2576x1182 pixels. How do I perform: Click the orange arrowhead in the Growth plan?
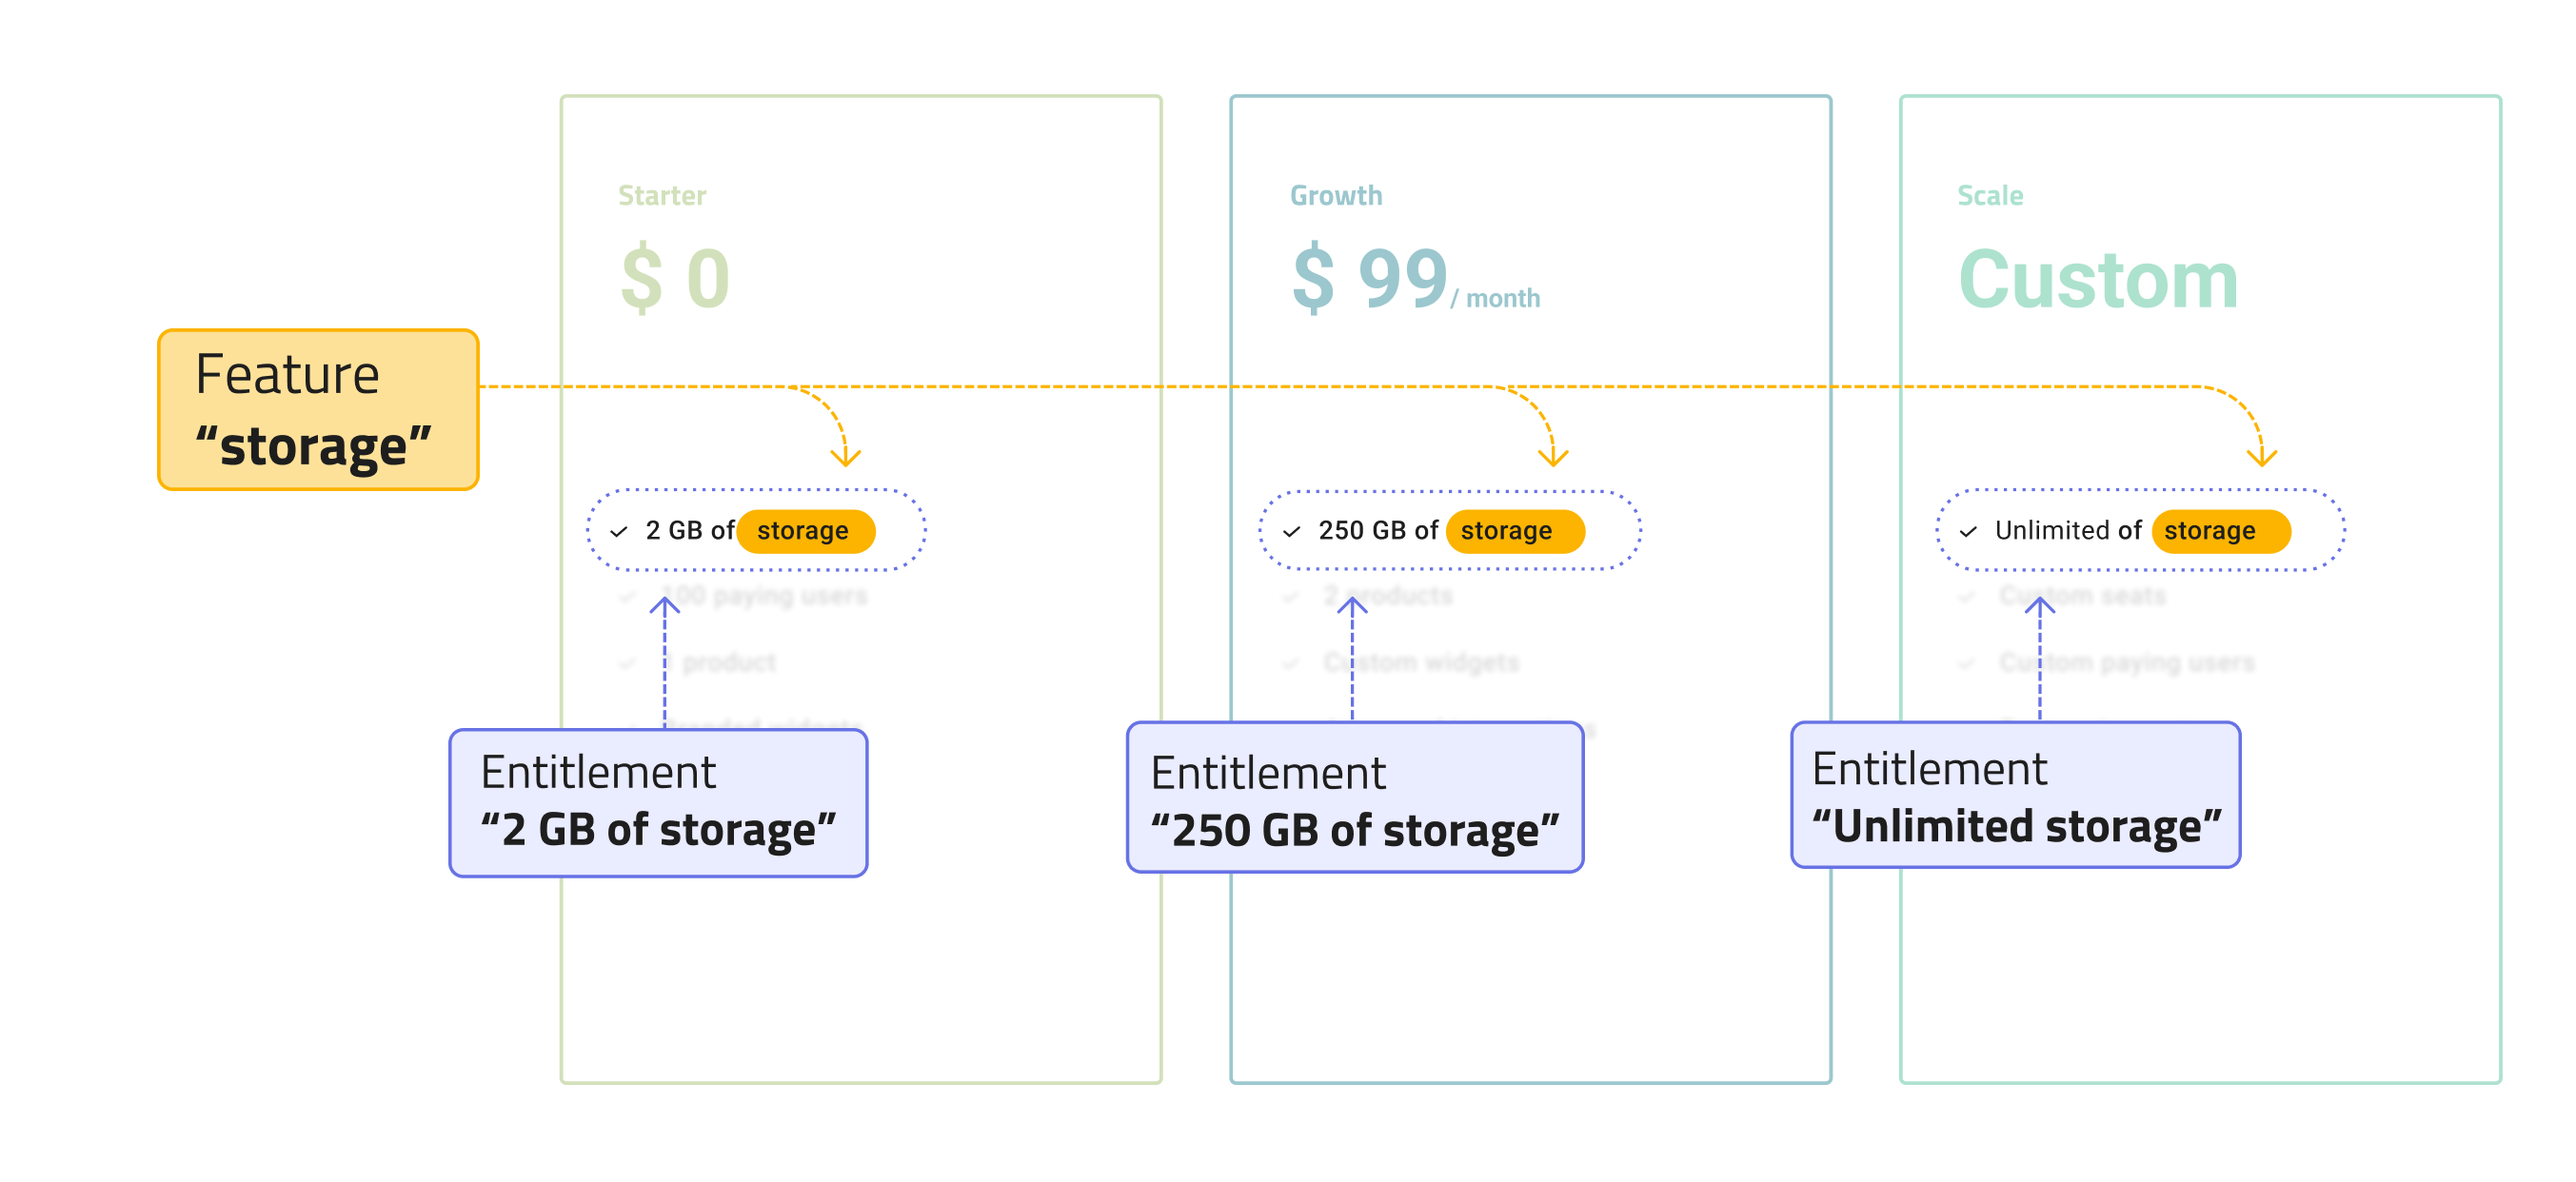(x=1553, y=457)
